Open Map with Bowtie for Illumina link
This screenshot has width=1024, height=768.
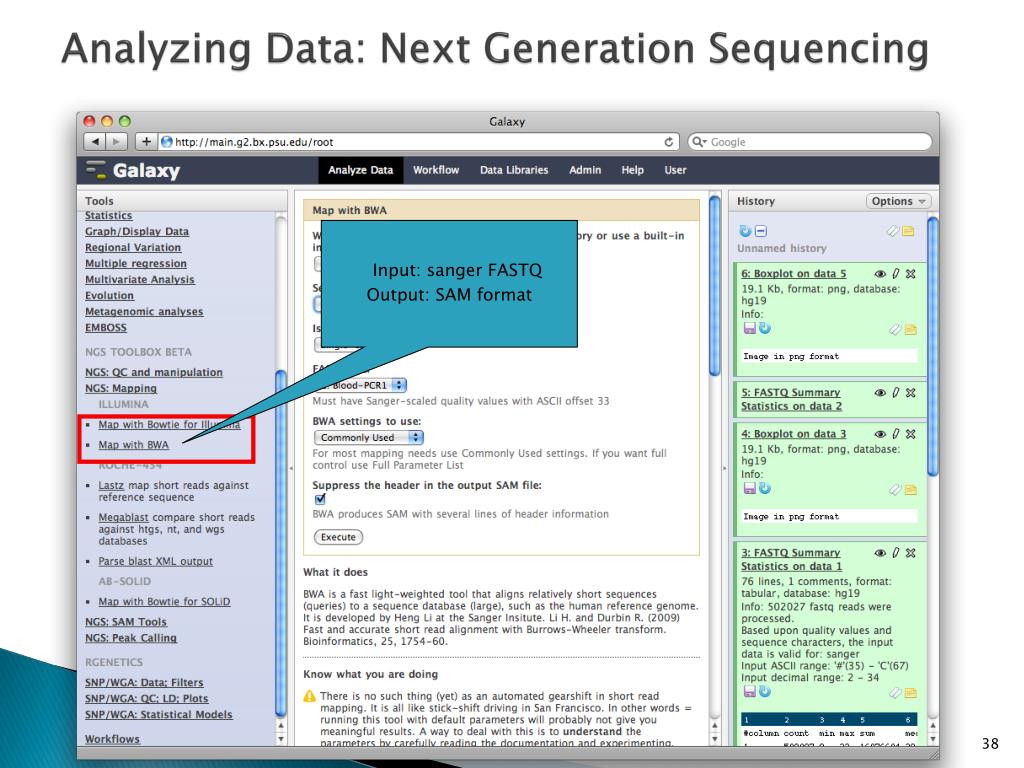tap(169, 424)
